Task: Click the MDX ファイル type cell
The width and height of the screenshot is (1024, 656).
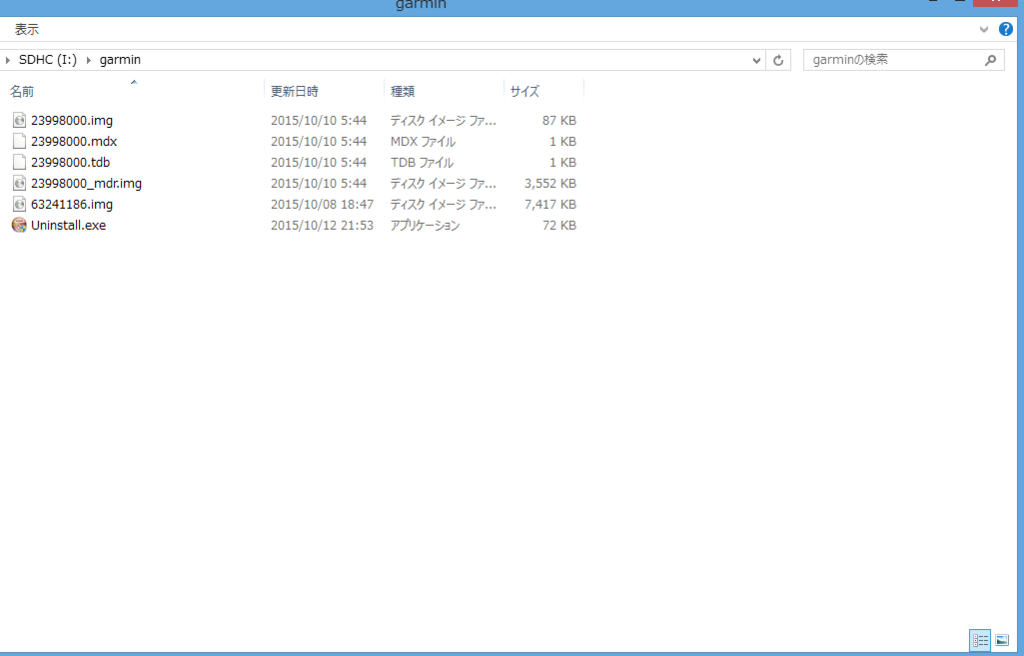Action: pos(423,141)
